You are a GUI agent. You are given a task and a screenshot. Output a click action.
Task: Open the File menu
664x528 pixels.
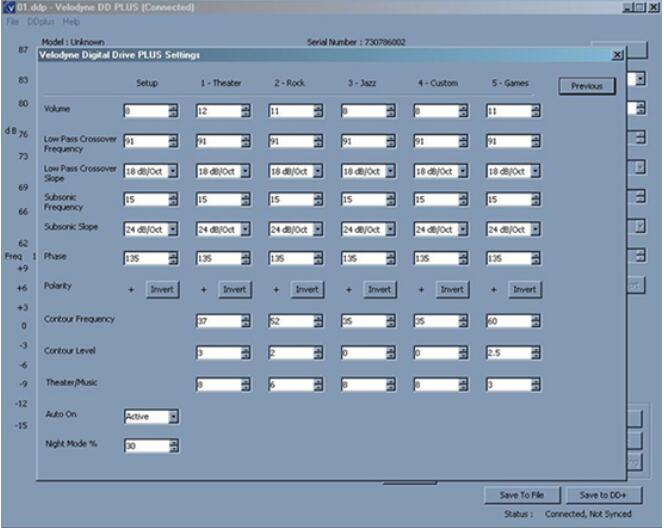click(x=12, y=22)
